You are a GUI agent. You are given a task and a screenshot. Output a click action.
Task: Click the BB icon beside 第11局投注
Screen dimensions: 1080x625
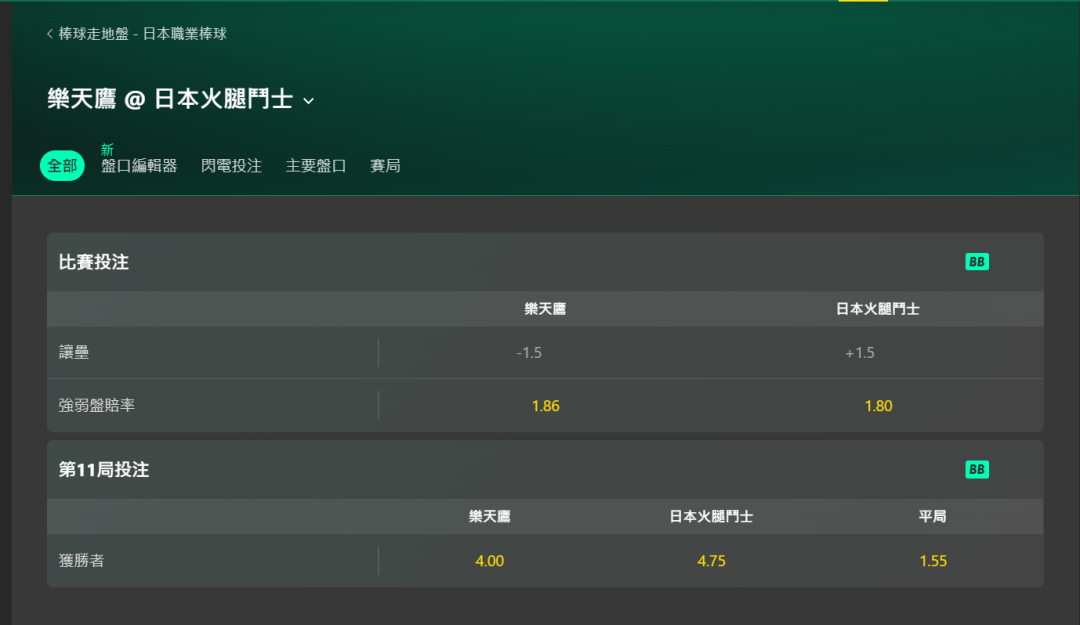tap(977, 469)
